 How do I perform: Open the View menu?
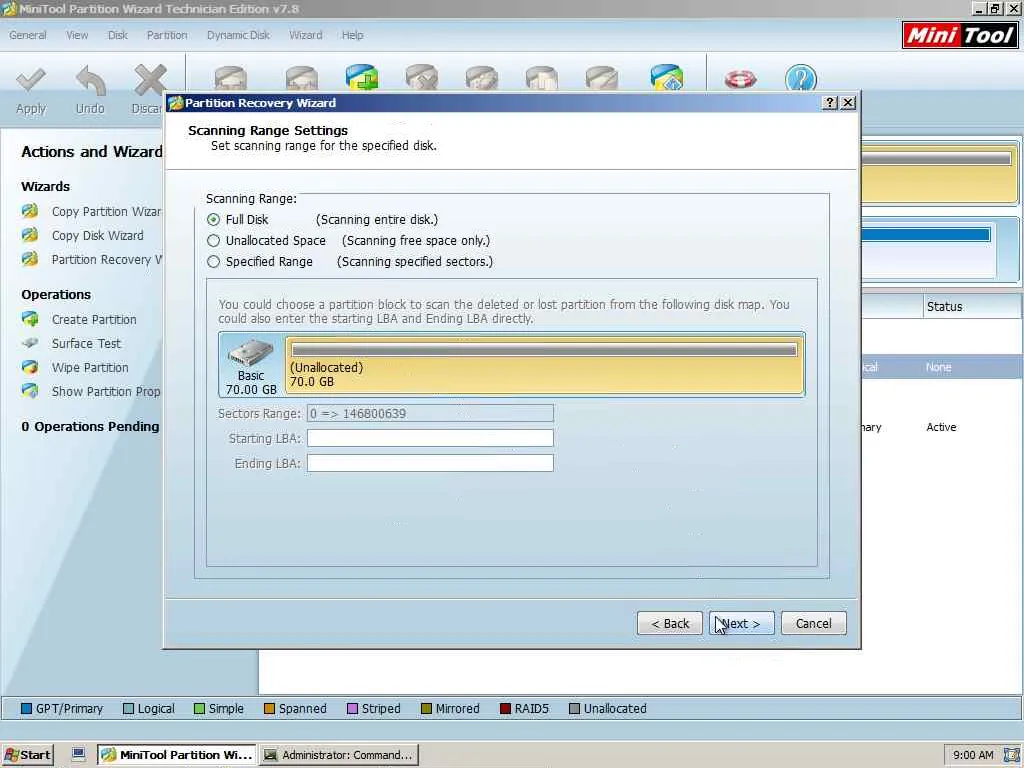(x=77, y=35)
